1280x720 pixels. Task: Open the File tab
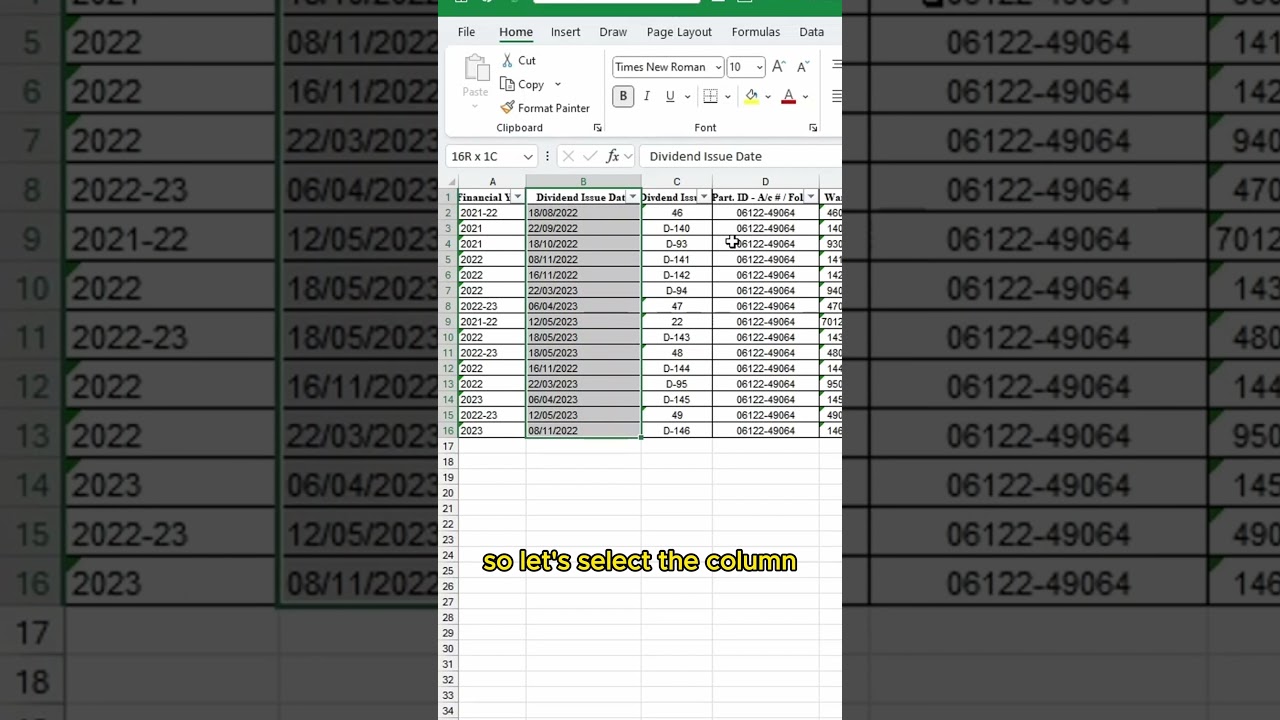(466, 32)
